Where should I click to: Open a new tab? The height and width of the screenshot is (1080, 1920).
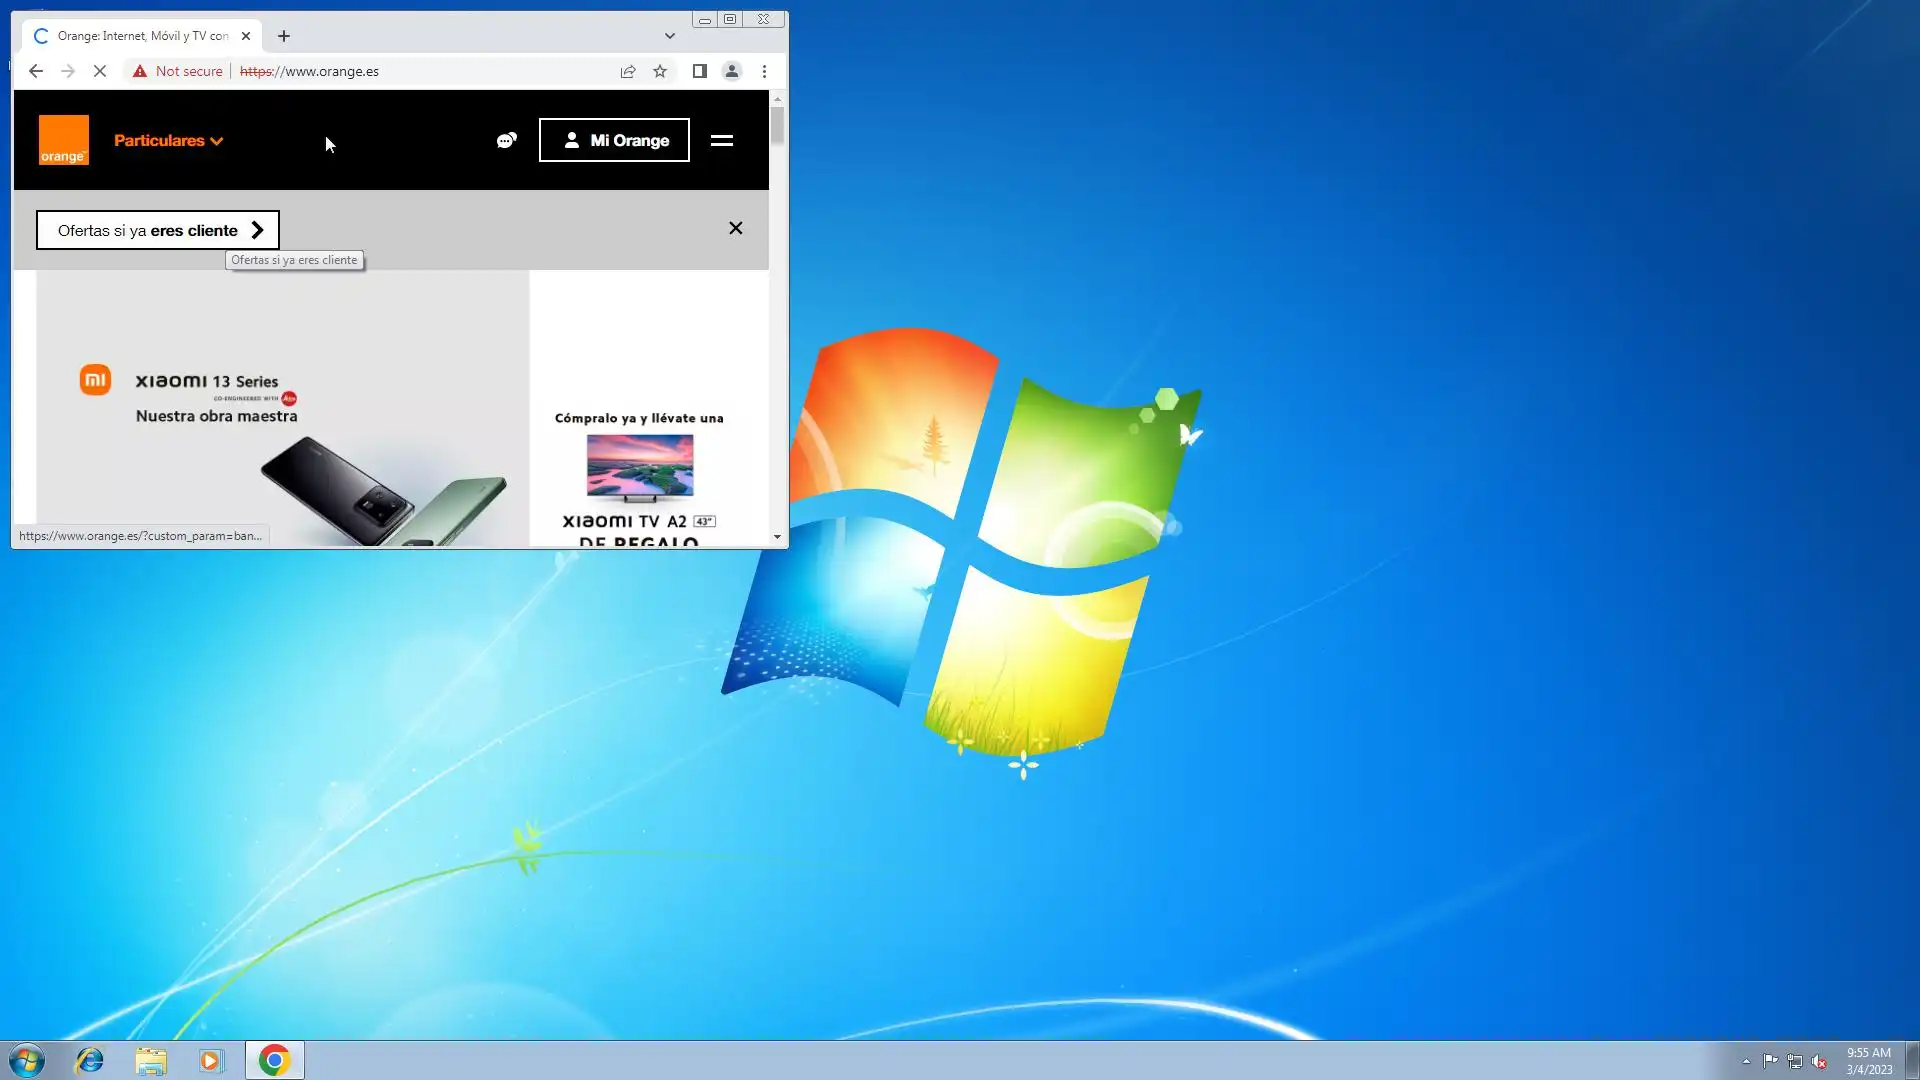284,36
